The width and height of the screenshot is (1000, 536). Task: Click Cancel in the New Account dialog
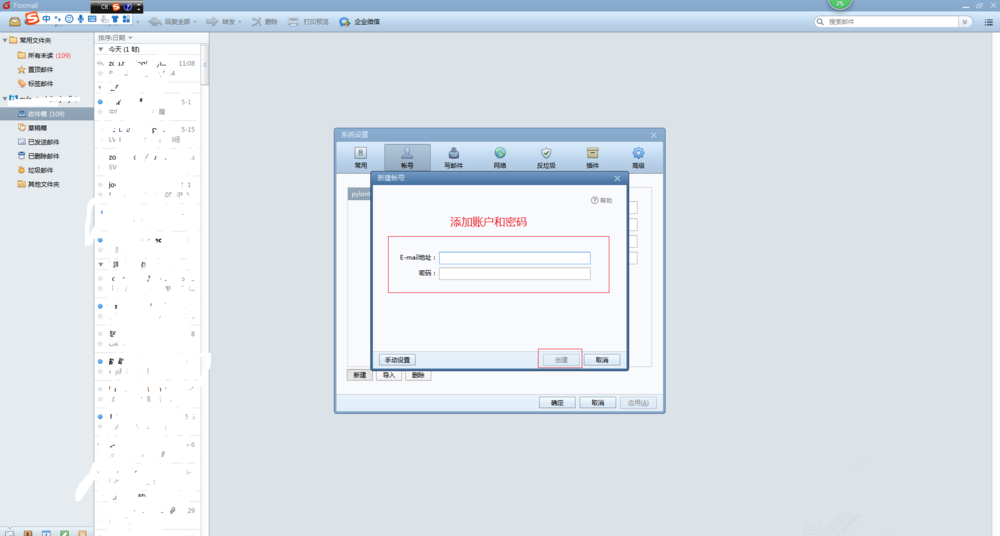pyautogui.click(x=602, y=360)
